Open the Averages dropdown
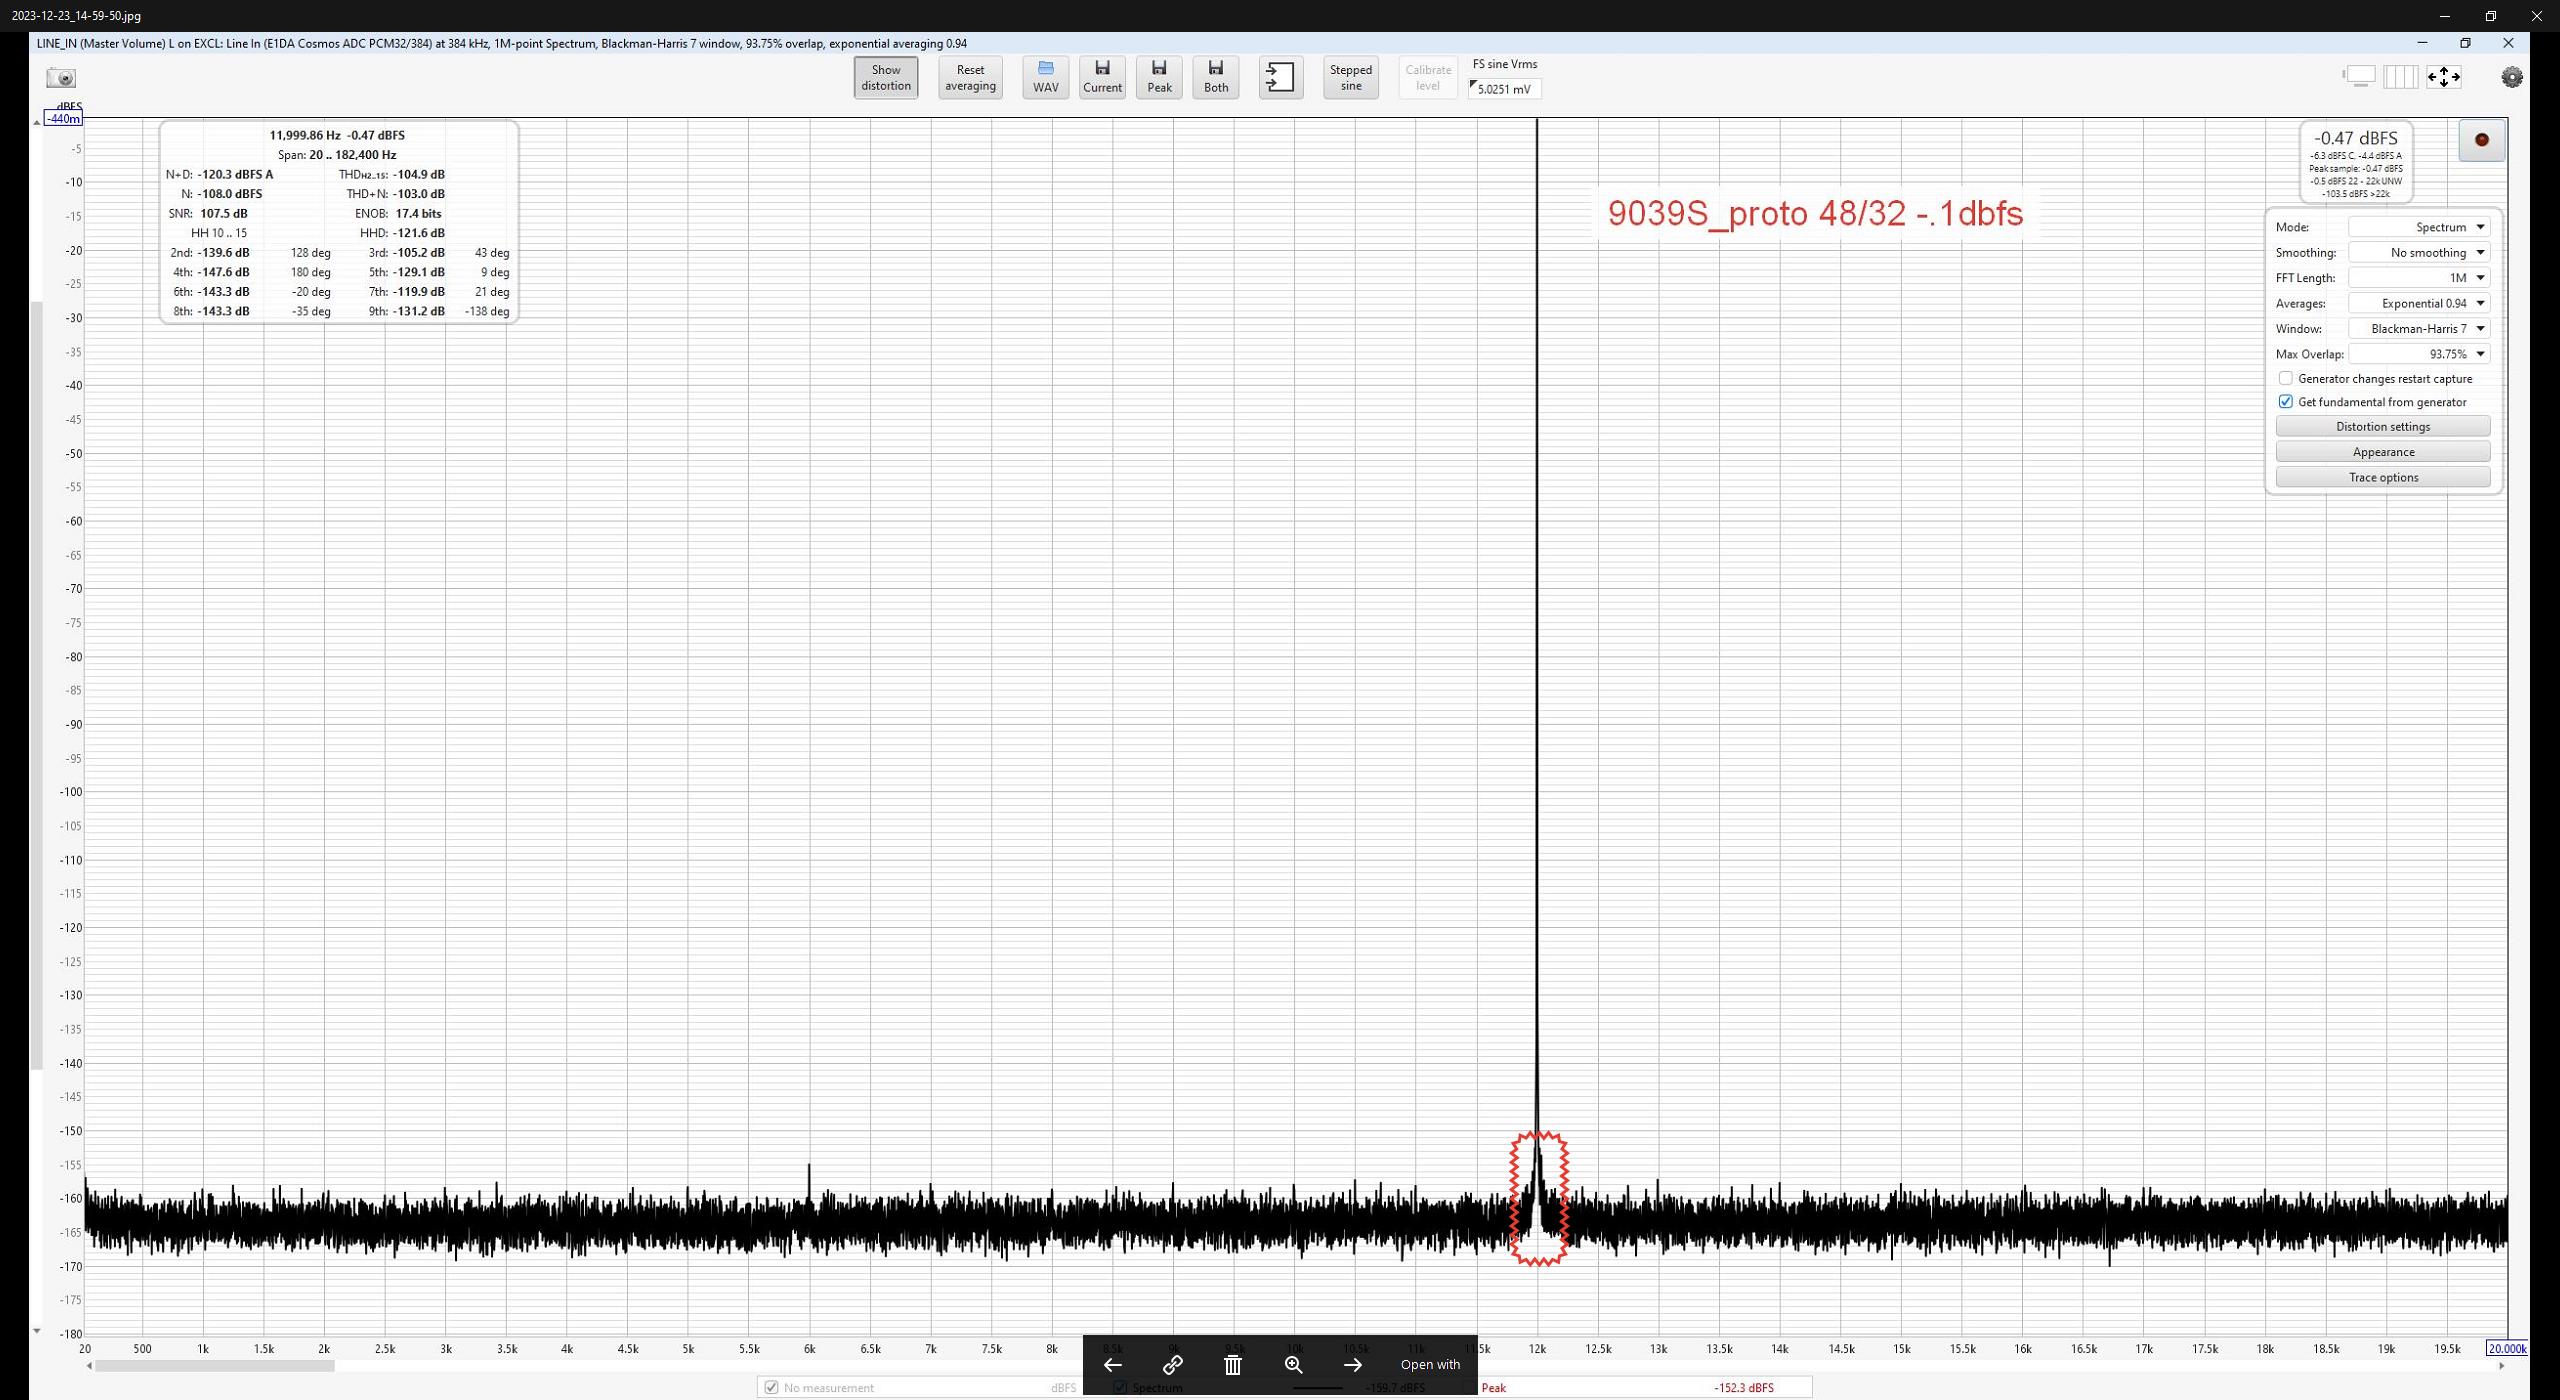Screen dimensions: 2560x1400 [2419, 304]
